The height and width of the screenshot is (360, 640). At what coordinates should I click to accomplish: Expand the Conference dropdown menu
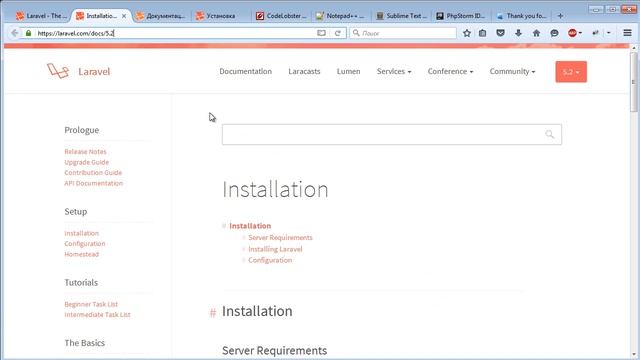pyautogui.click(x=450, y=71)
